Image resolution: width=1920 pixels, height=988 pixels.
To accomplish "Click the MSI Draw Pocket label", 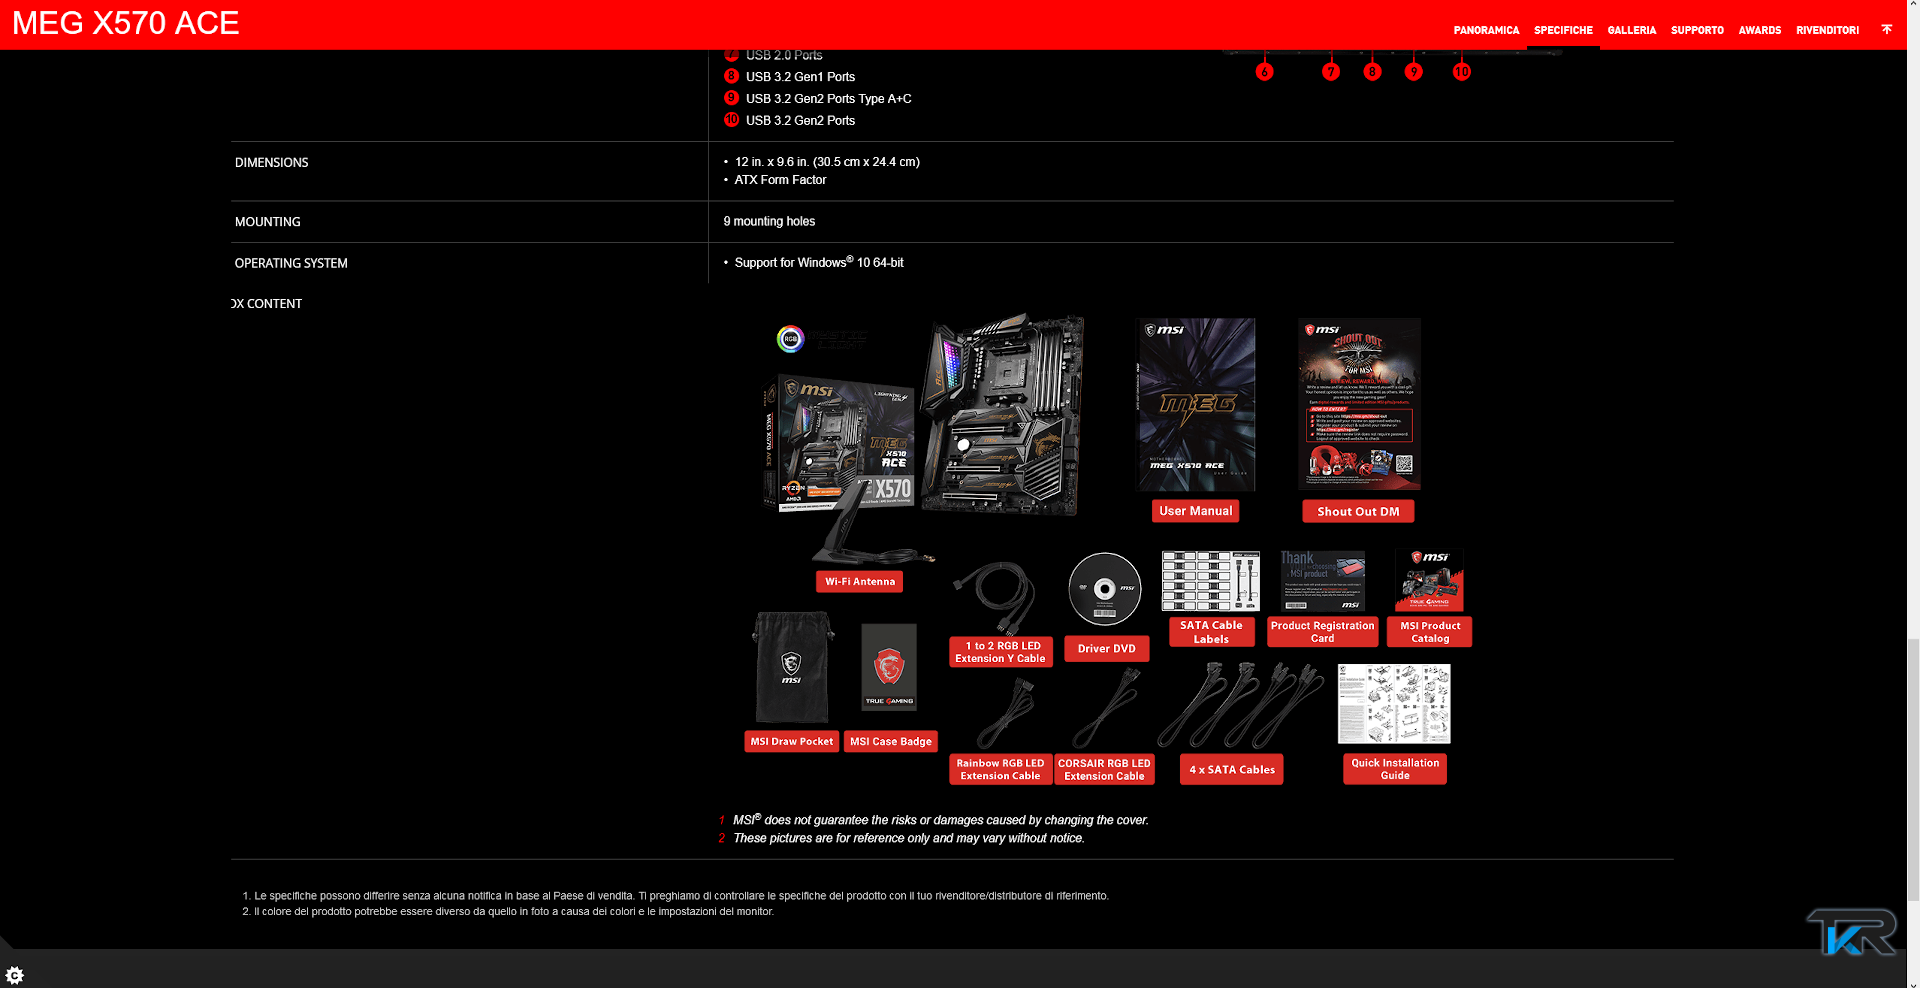I will (792, 742).
